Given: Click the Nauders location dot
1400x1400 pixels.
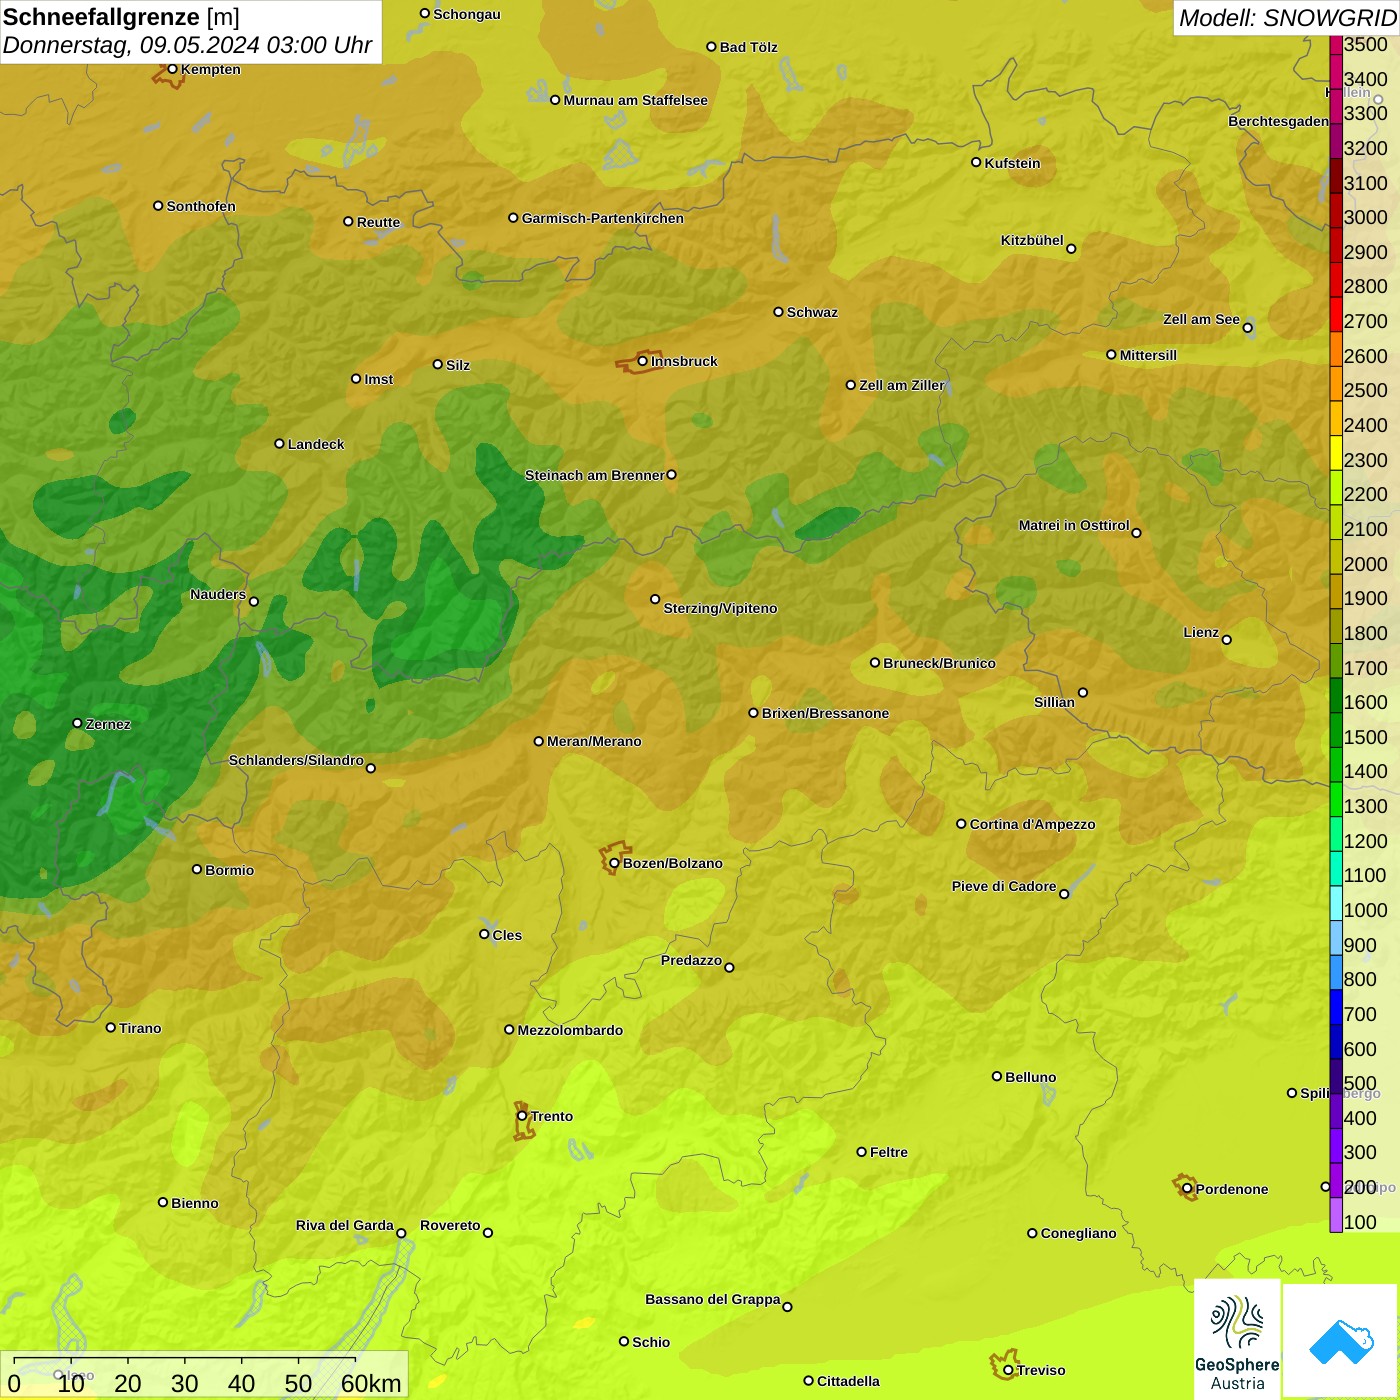Looking at the screenshot, I should point(254,601).
